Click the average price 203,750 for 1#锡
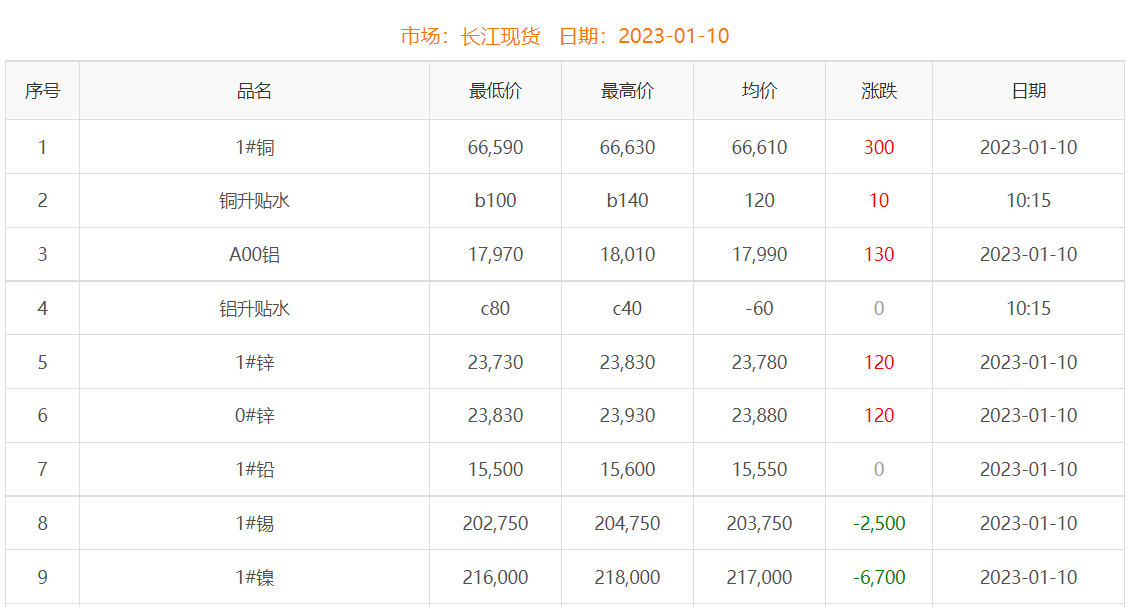The image size is (1131, 607). [758, 523]
